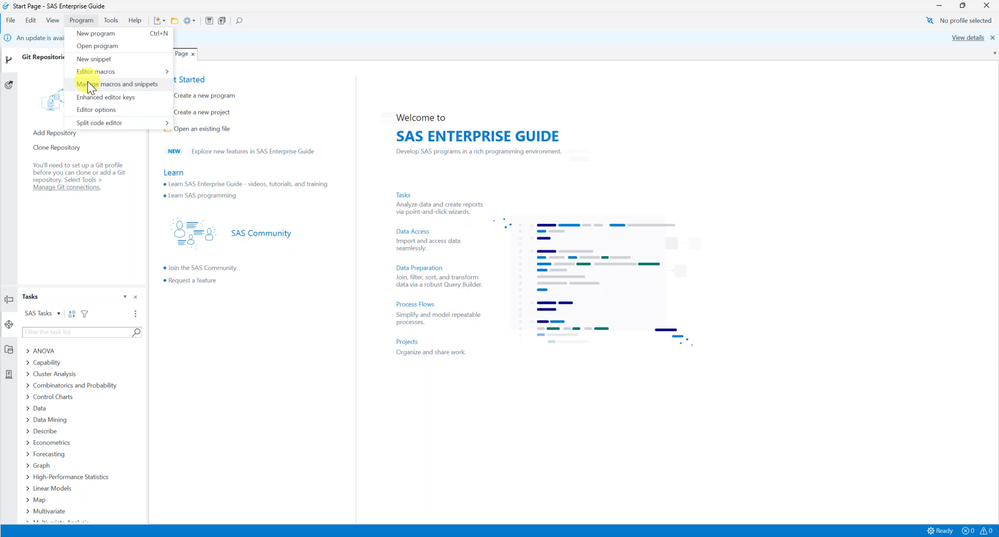Choose Enhanced editor keys entry
Viewport: 999px width, 537px height.
point(119,97)
